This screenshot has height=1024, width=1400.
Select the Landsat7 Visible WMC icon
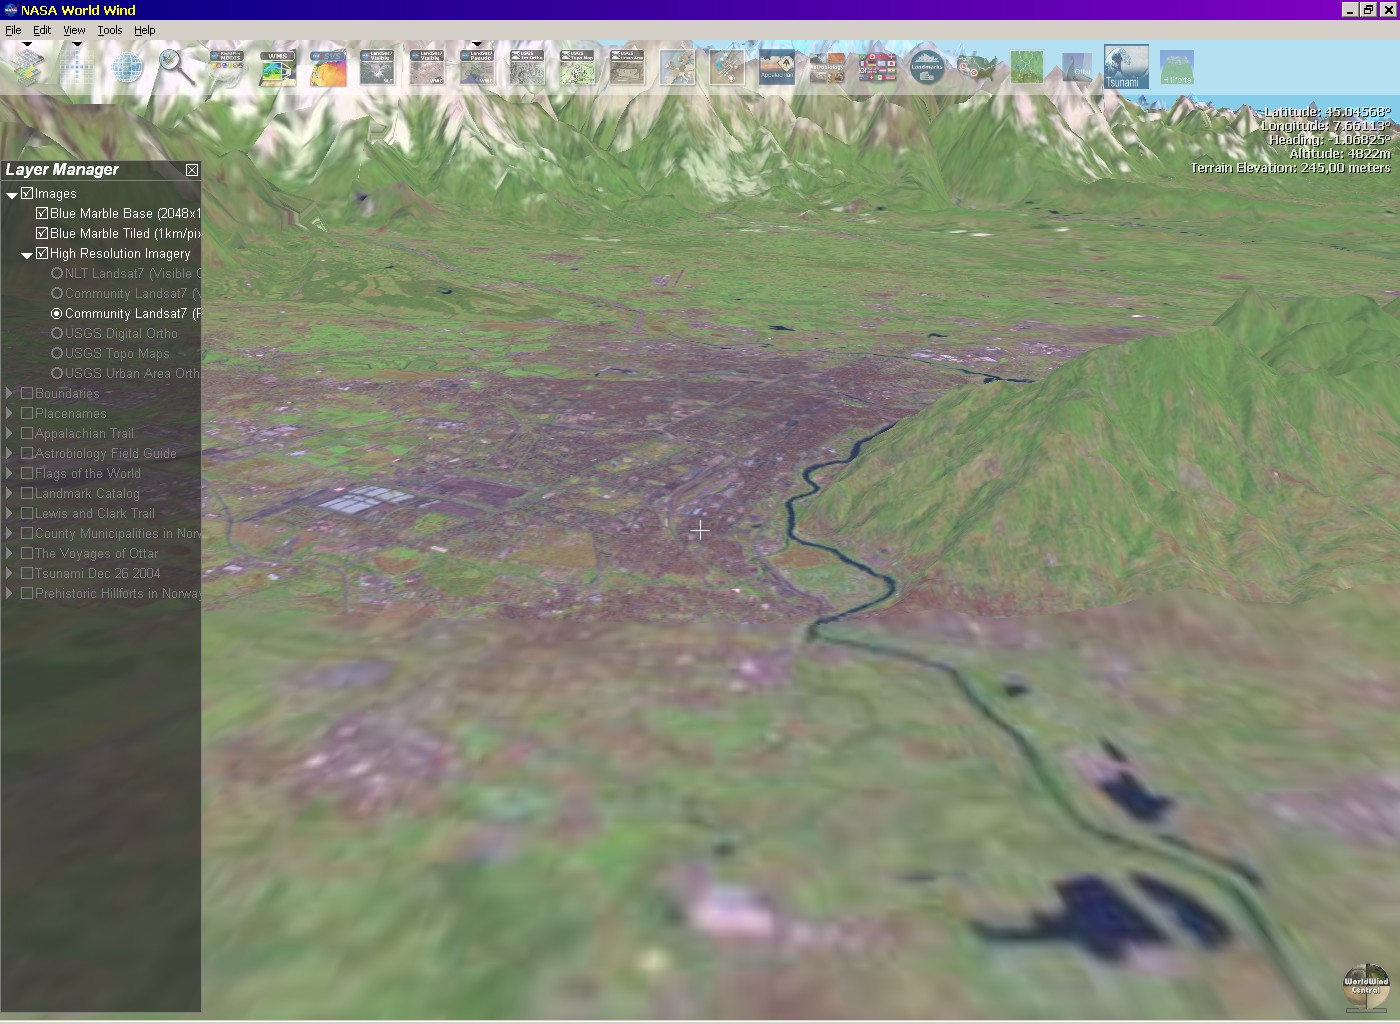[x=427, y=67]
